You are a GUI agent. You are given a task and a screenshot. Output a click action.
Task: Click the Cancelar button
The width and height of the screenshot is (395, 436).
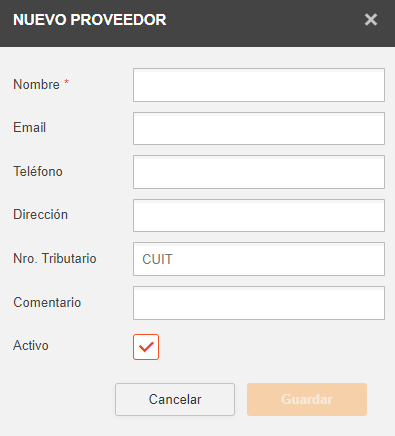pos(175,399)
